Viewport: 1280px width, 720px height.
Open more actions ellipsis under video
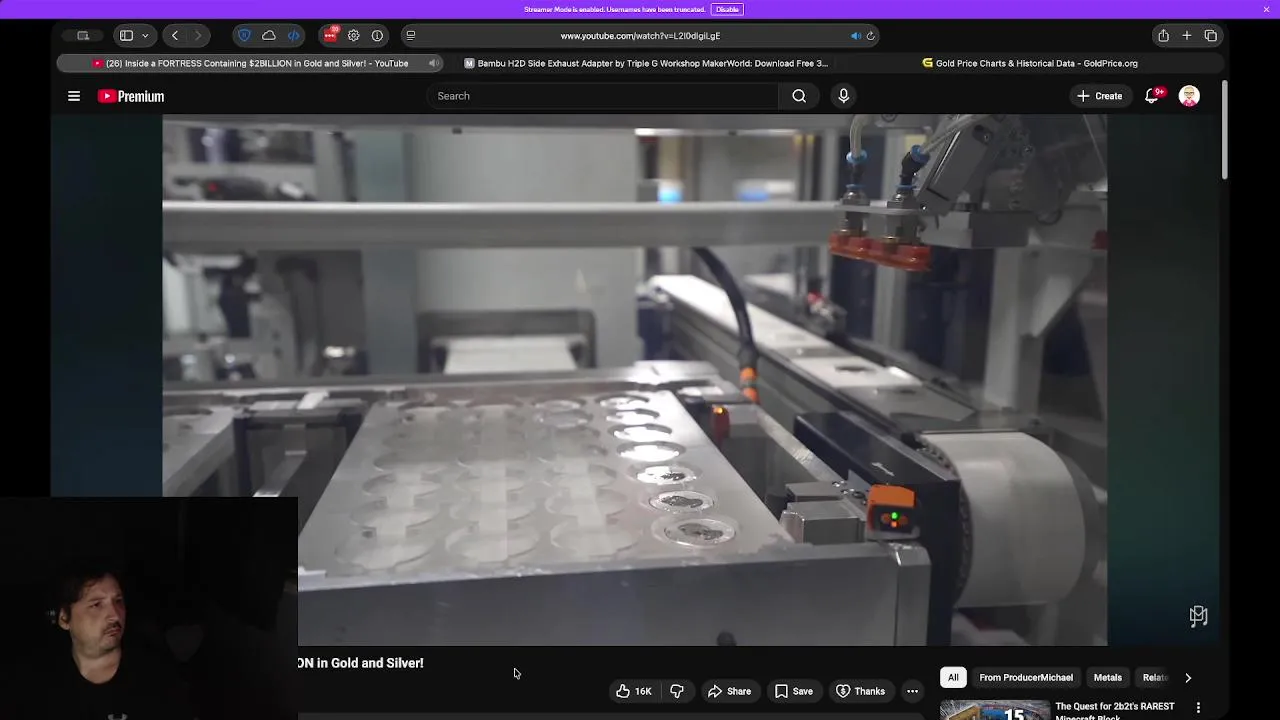912,691
